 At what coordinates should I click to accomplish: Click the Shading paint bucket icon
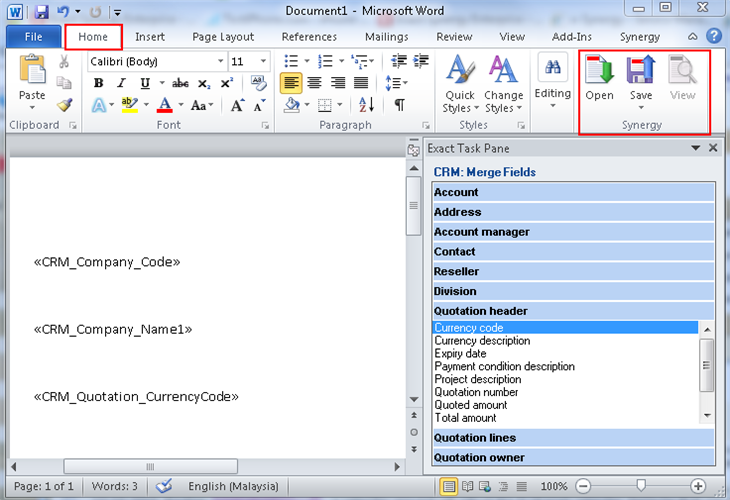click(291, 105)
